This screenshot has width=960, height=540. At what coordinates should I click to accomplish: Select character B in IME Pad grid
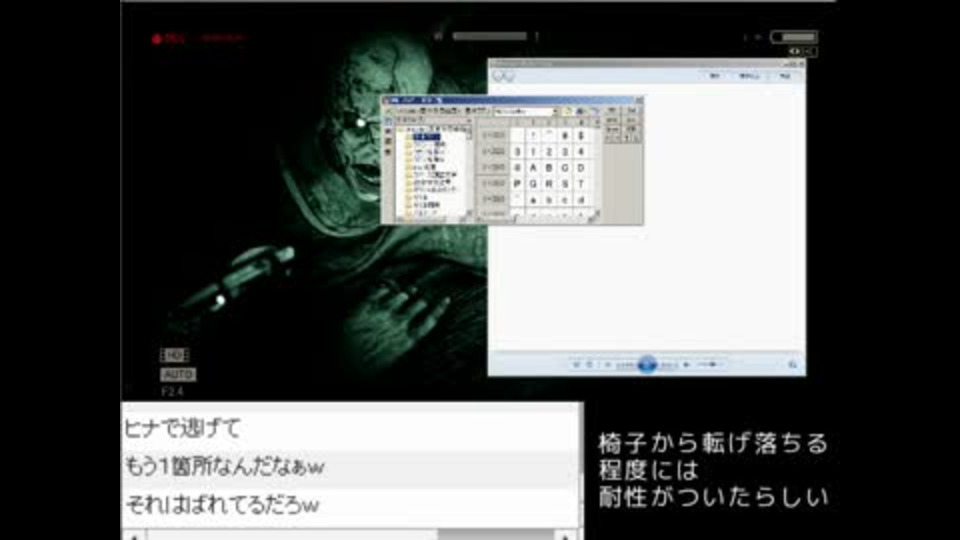[549, 168]
